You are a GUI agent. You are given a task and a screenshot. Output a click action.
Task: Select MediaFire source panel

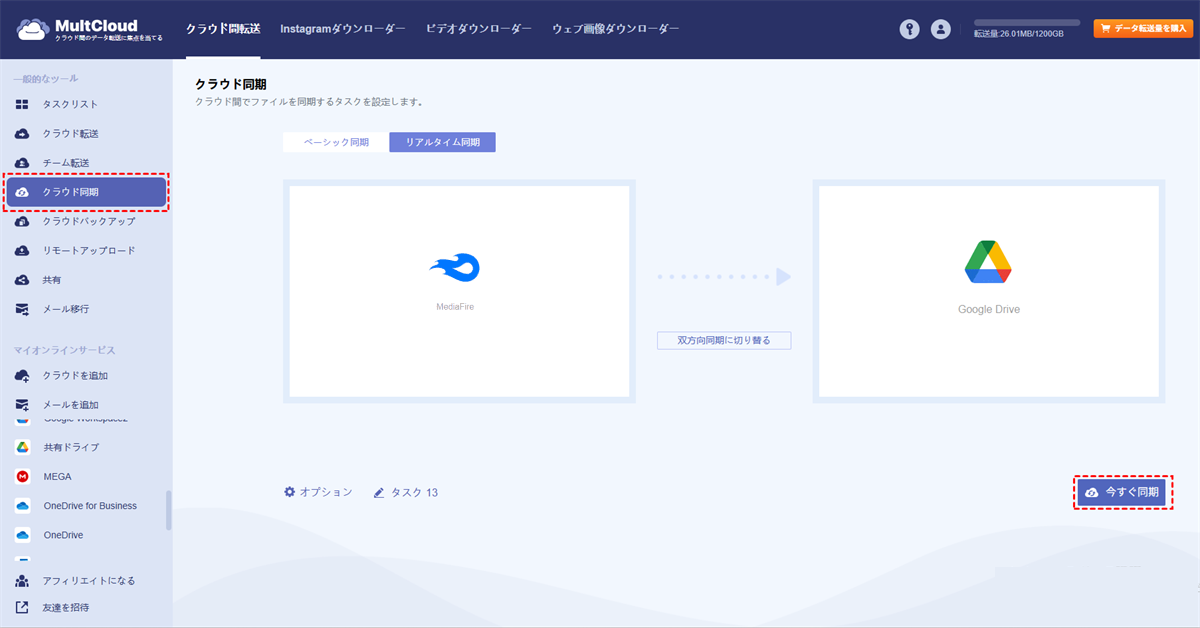click(x=459, y=292)
